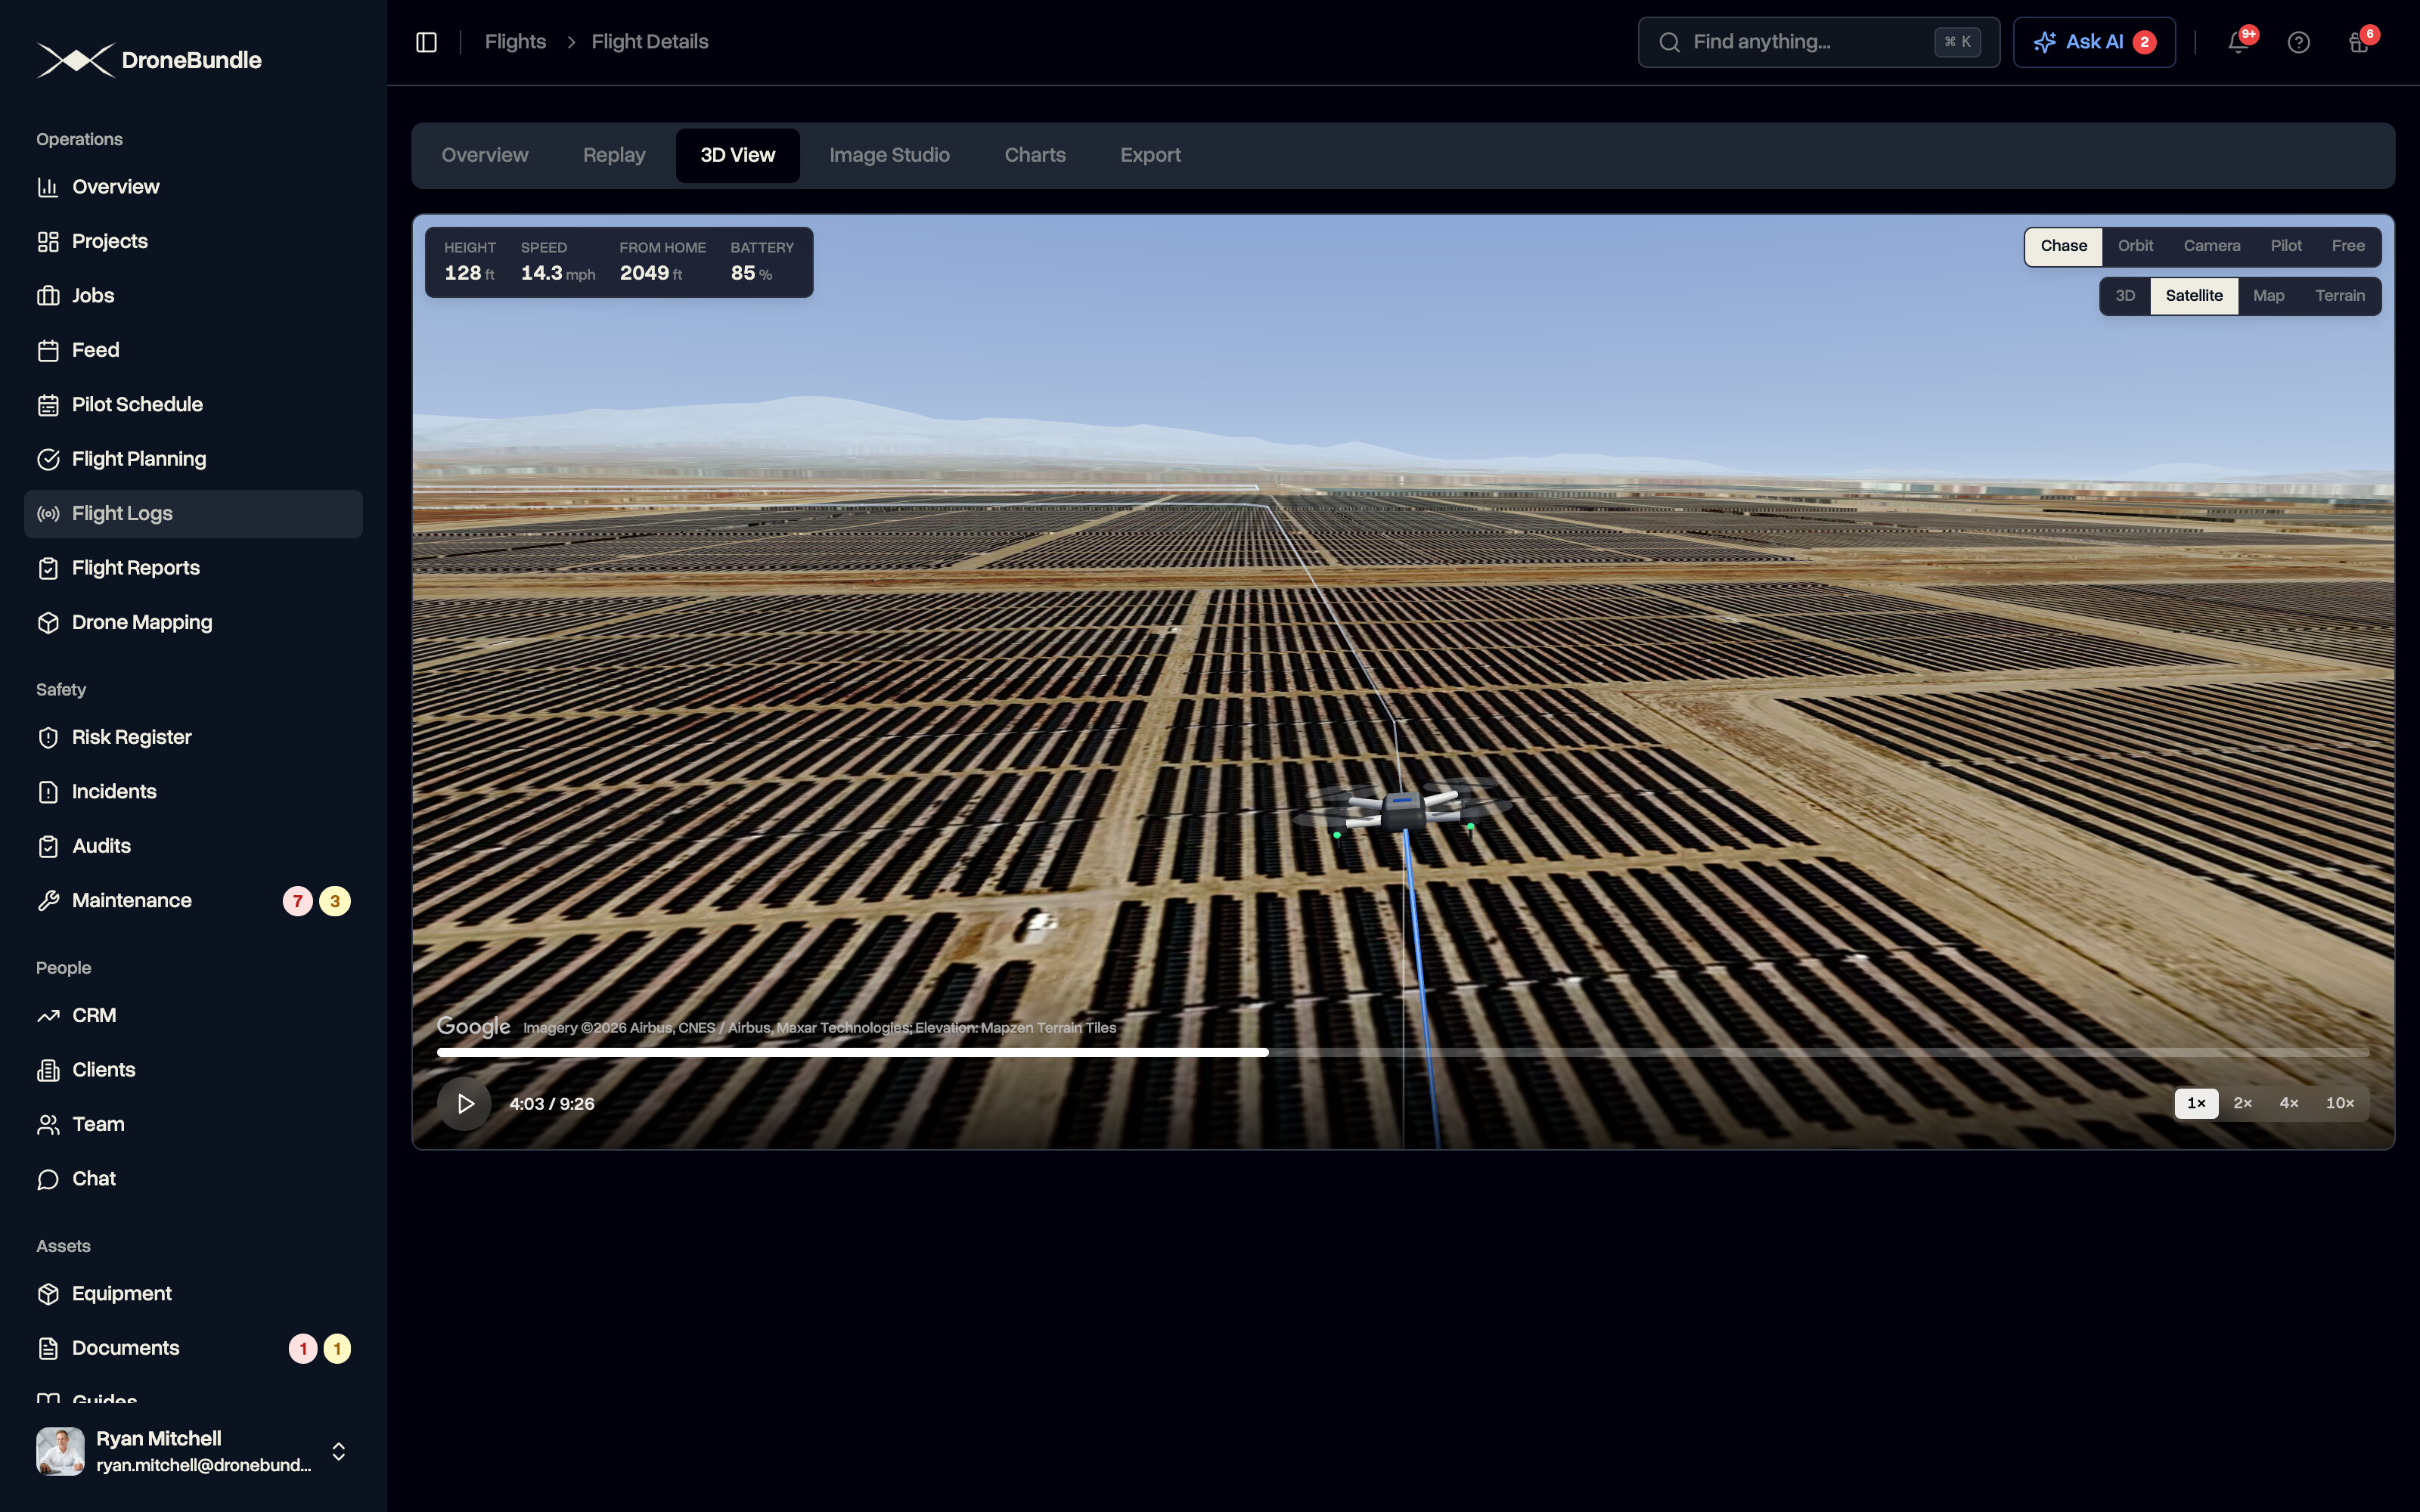This screenshot has height=1512, width=2420.
Task: Open Pilot Schedule
Action: click(x=193, y=405)
